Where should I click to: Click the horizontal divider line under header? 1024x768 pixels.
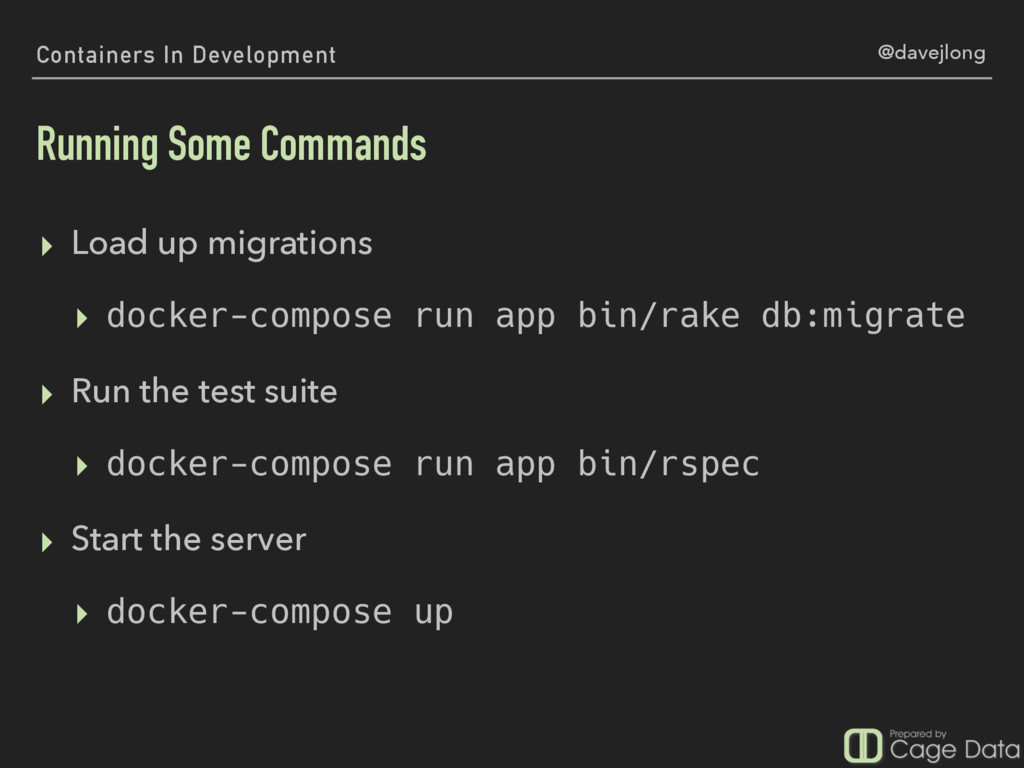pyautogui.click(x=512, y=78)
